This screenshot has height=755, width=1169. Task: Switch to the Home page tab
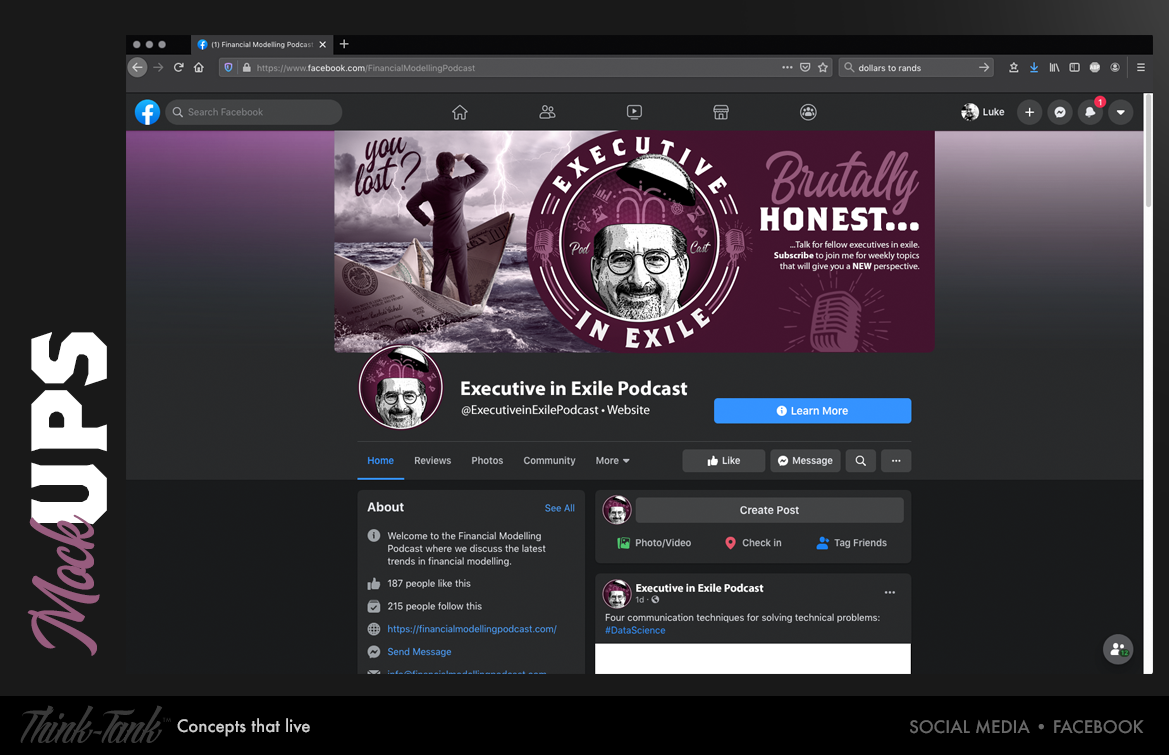tap(380, 461)
